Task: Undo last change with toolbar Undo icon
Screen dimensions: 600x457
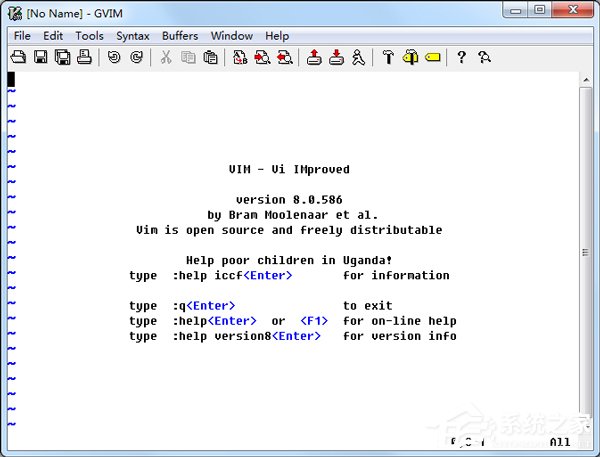Action: click(114, 57)
